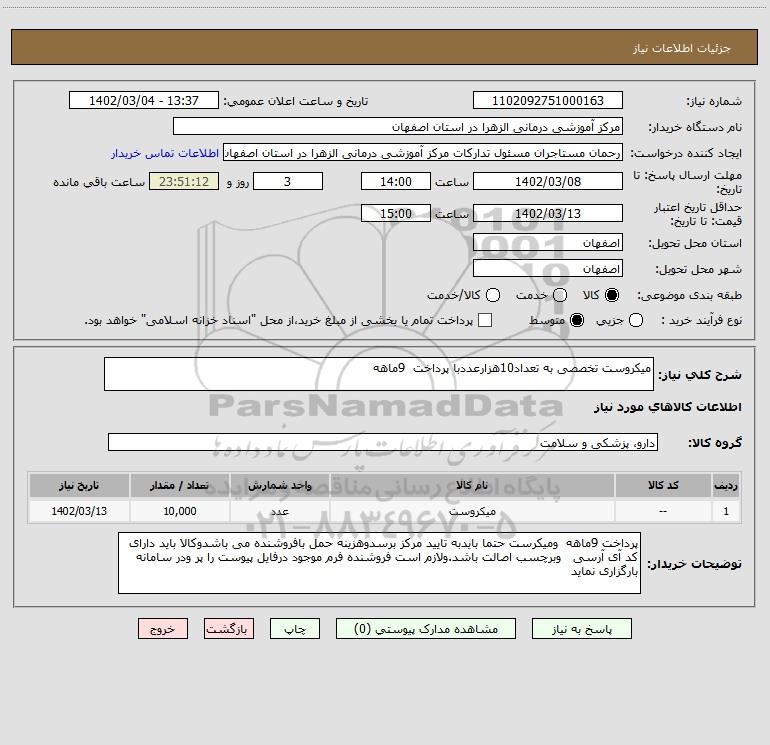
Task: Click the طبقه بندی موضوعی label
Action: click(689, 295)
